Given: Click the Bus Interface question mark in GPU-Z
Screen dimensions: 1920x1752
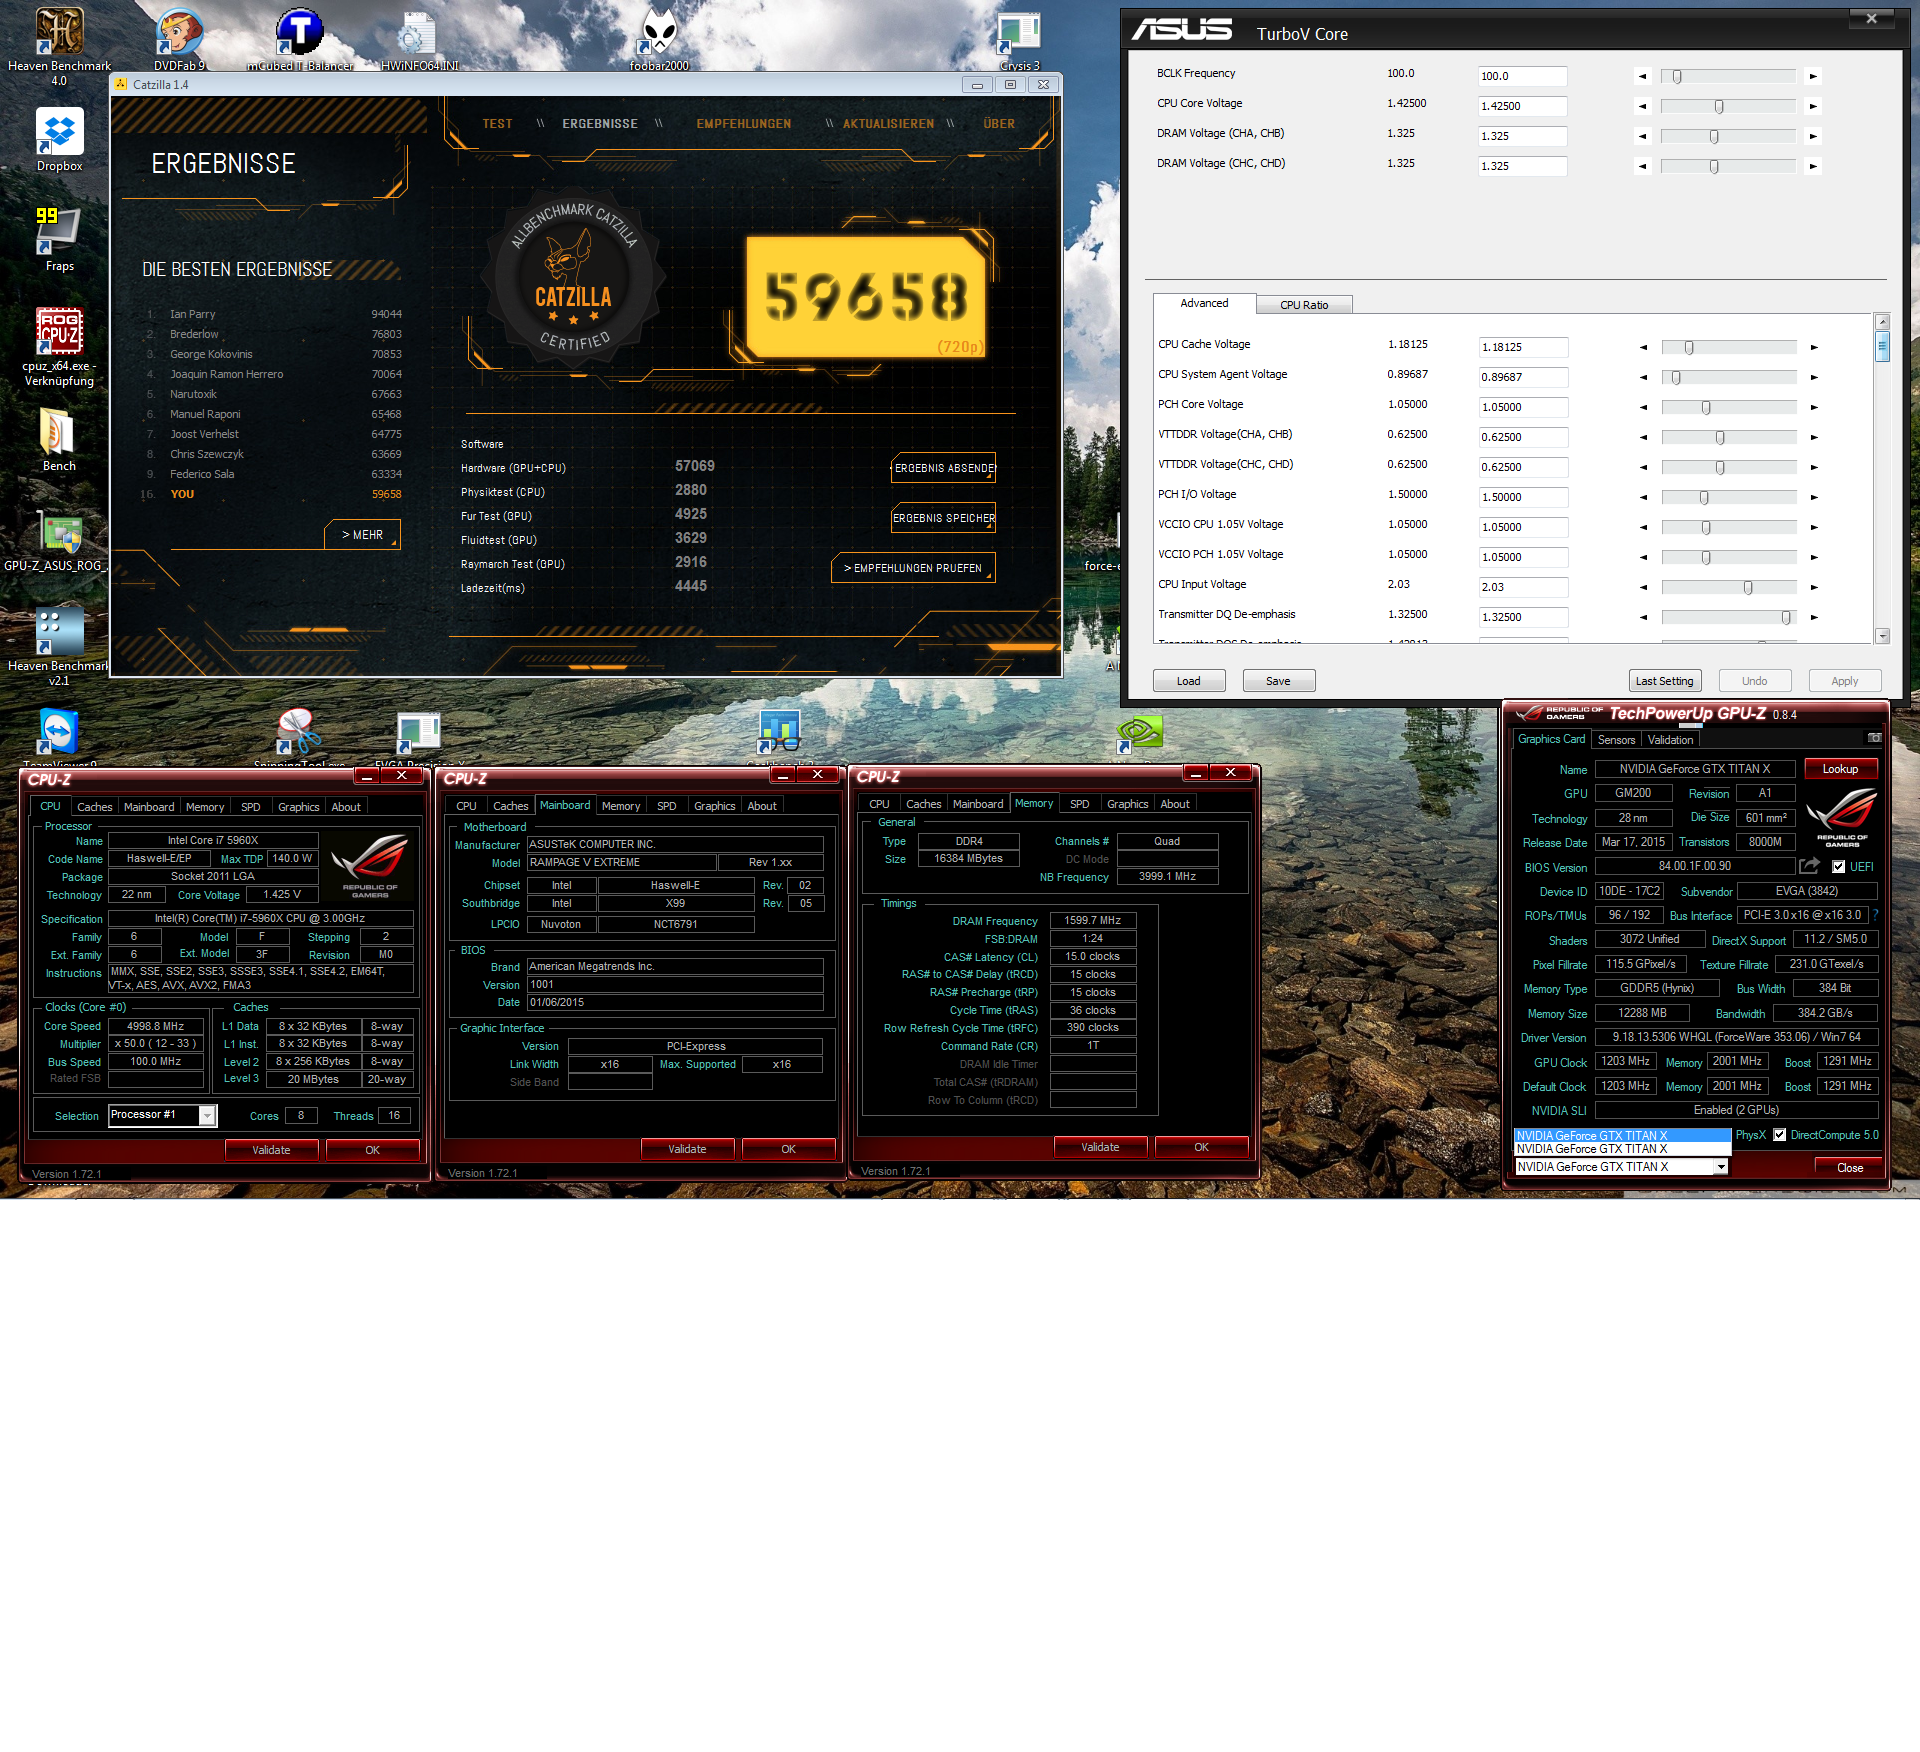Looking at the screenshot, I should click(x=1875, y=915).
